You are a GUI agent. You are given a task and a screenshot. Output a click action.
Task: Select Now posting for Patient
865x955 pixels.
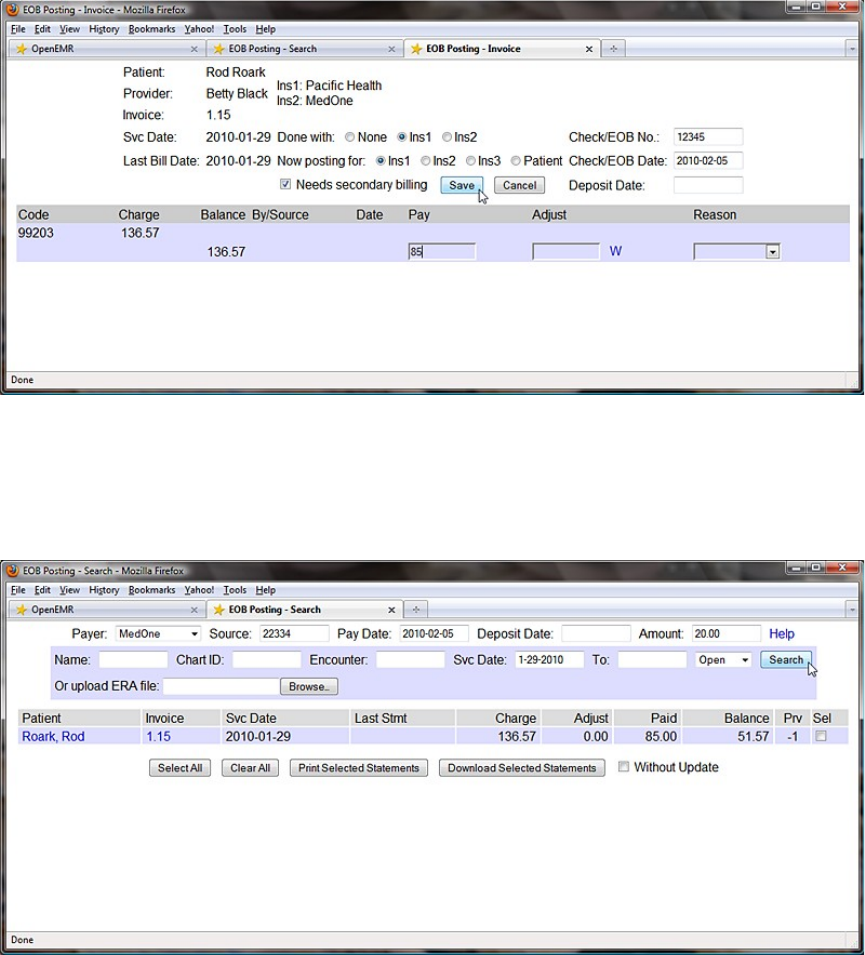[515, 161]
